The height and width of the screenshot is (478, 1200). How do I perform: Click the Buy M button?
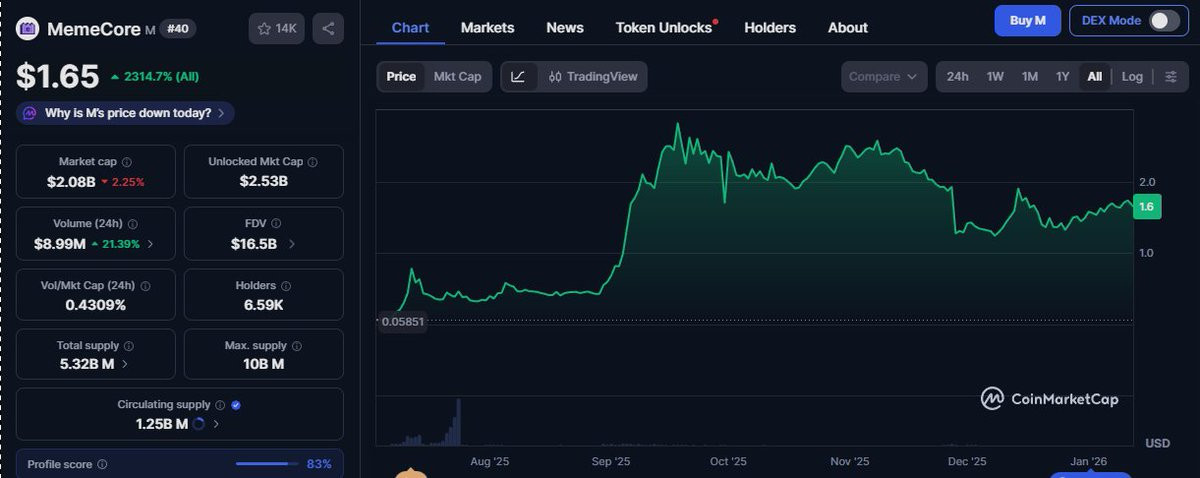point(1027,20)
